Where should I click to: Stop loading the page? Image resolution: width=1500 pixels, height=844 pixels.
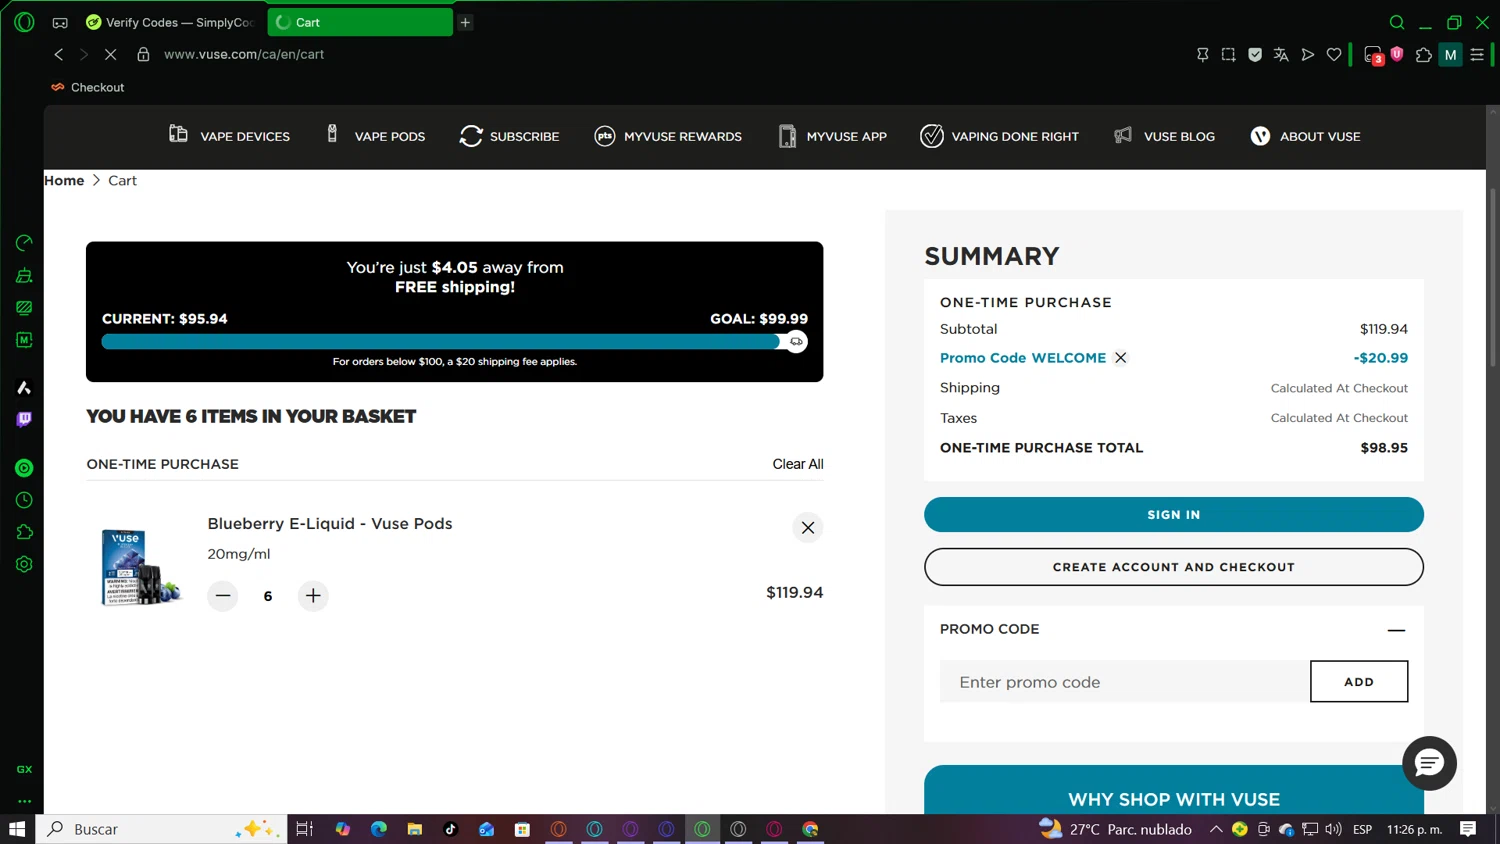(x=111, y=54)
